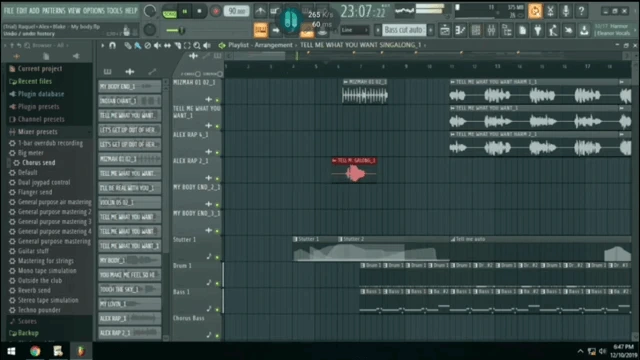Viewport: 640px width, 360px height.
Task: Open the TELL ME WHAT YOU WANT HARM 1_1 clip menu
Action: 452,82
